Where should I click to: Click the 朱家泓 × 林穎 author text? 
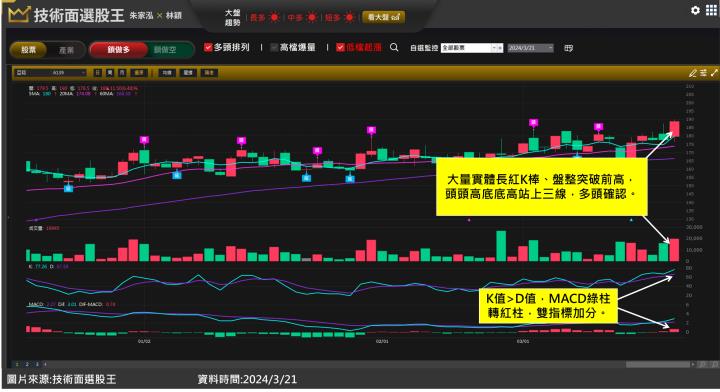click(155, 16)
